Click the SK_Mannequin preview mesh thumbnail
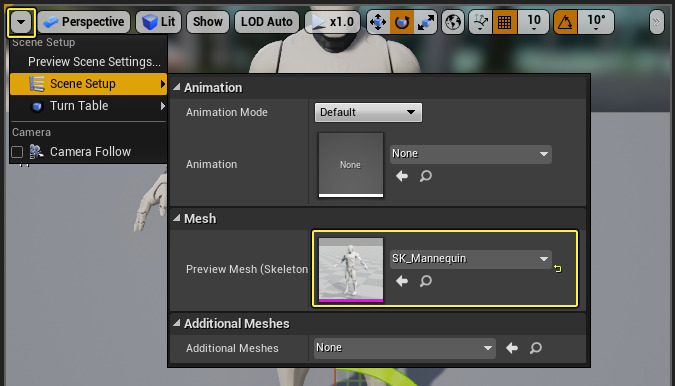This screenshot has height=386, width=675. click(350, 270)
